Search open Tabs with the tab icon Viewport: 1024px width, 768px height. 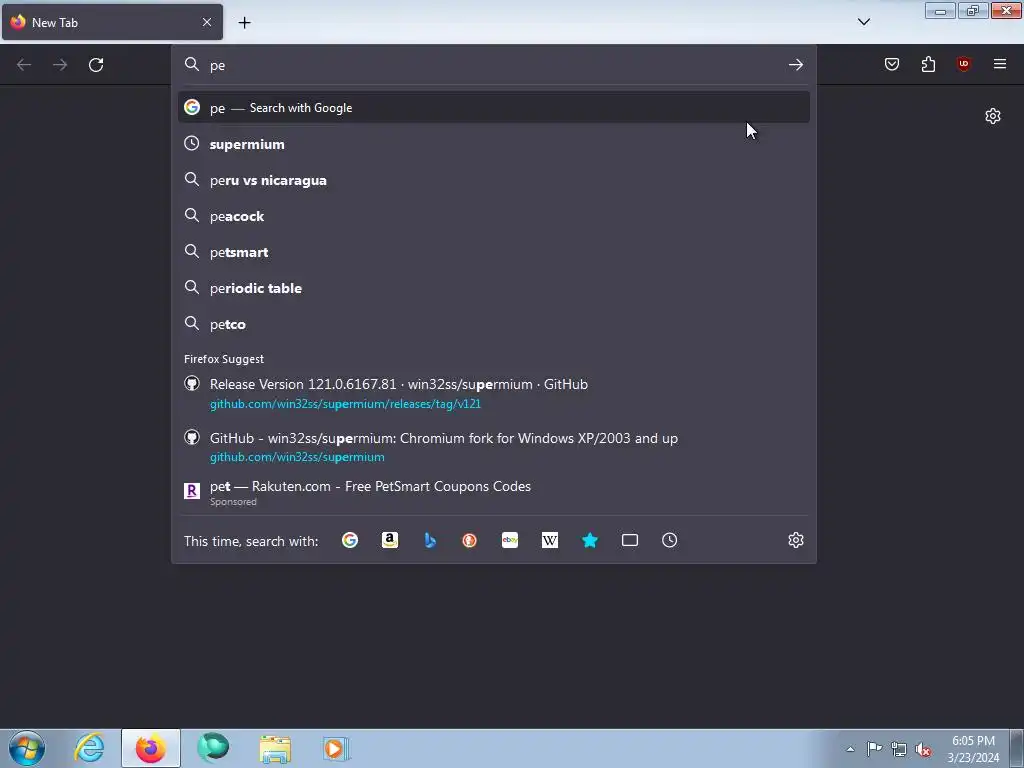630,540
